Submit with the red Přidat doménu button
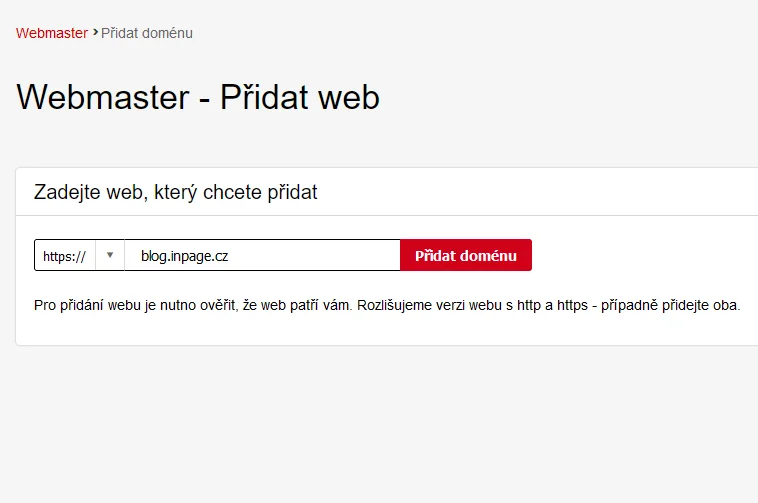The height and width of the screenshot is (503, 758). pos(466,255)
